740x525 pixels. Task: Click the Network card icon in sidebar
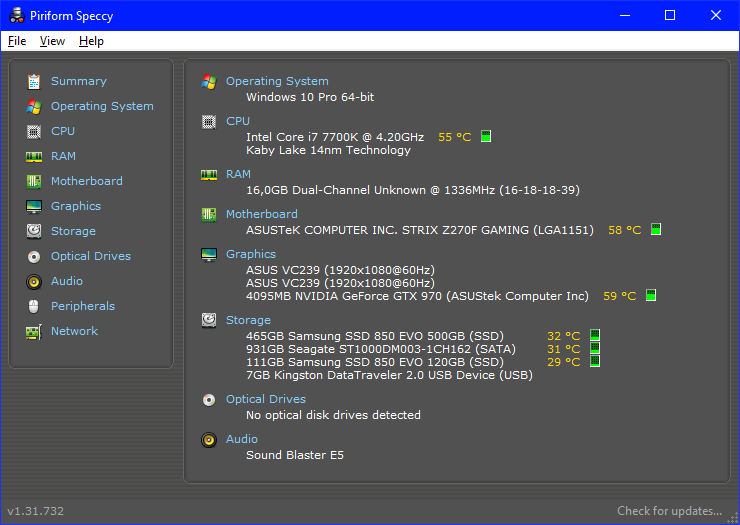pos(34,331)
